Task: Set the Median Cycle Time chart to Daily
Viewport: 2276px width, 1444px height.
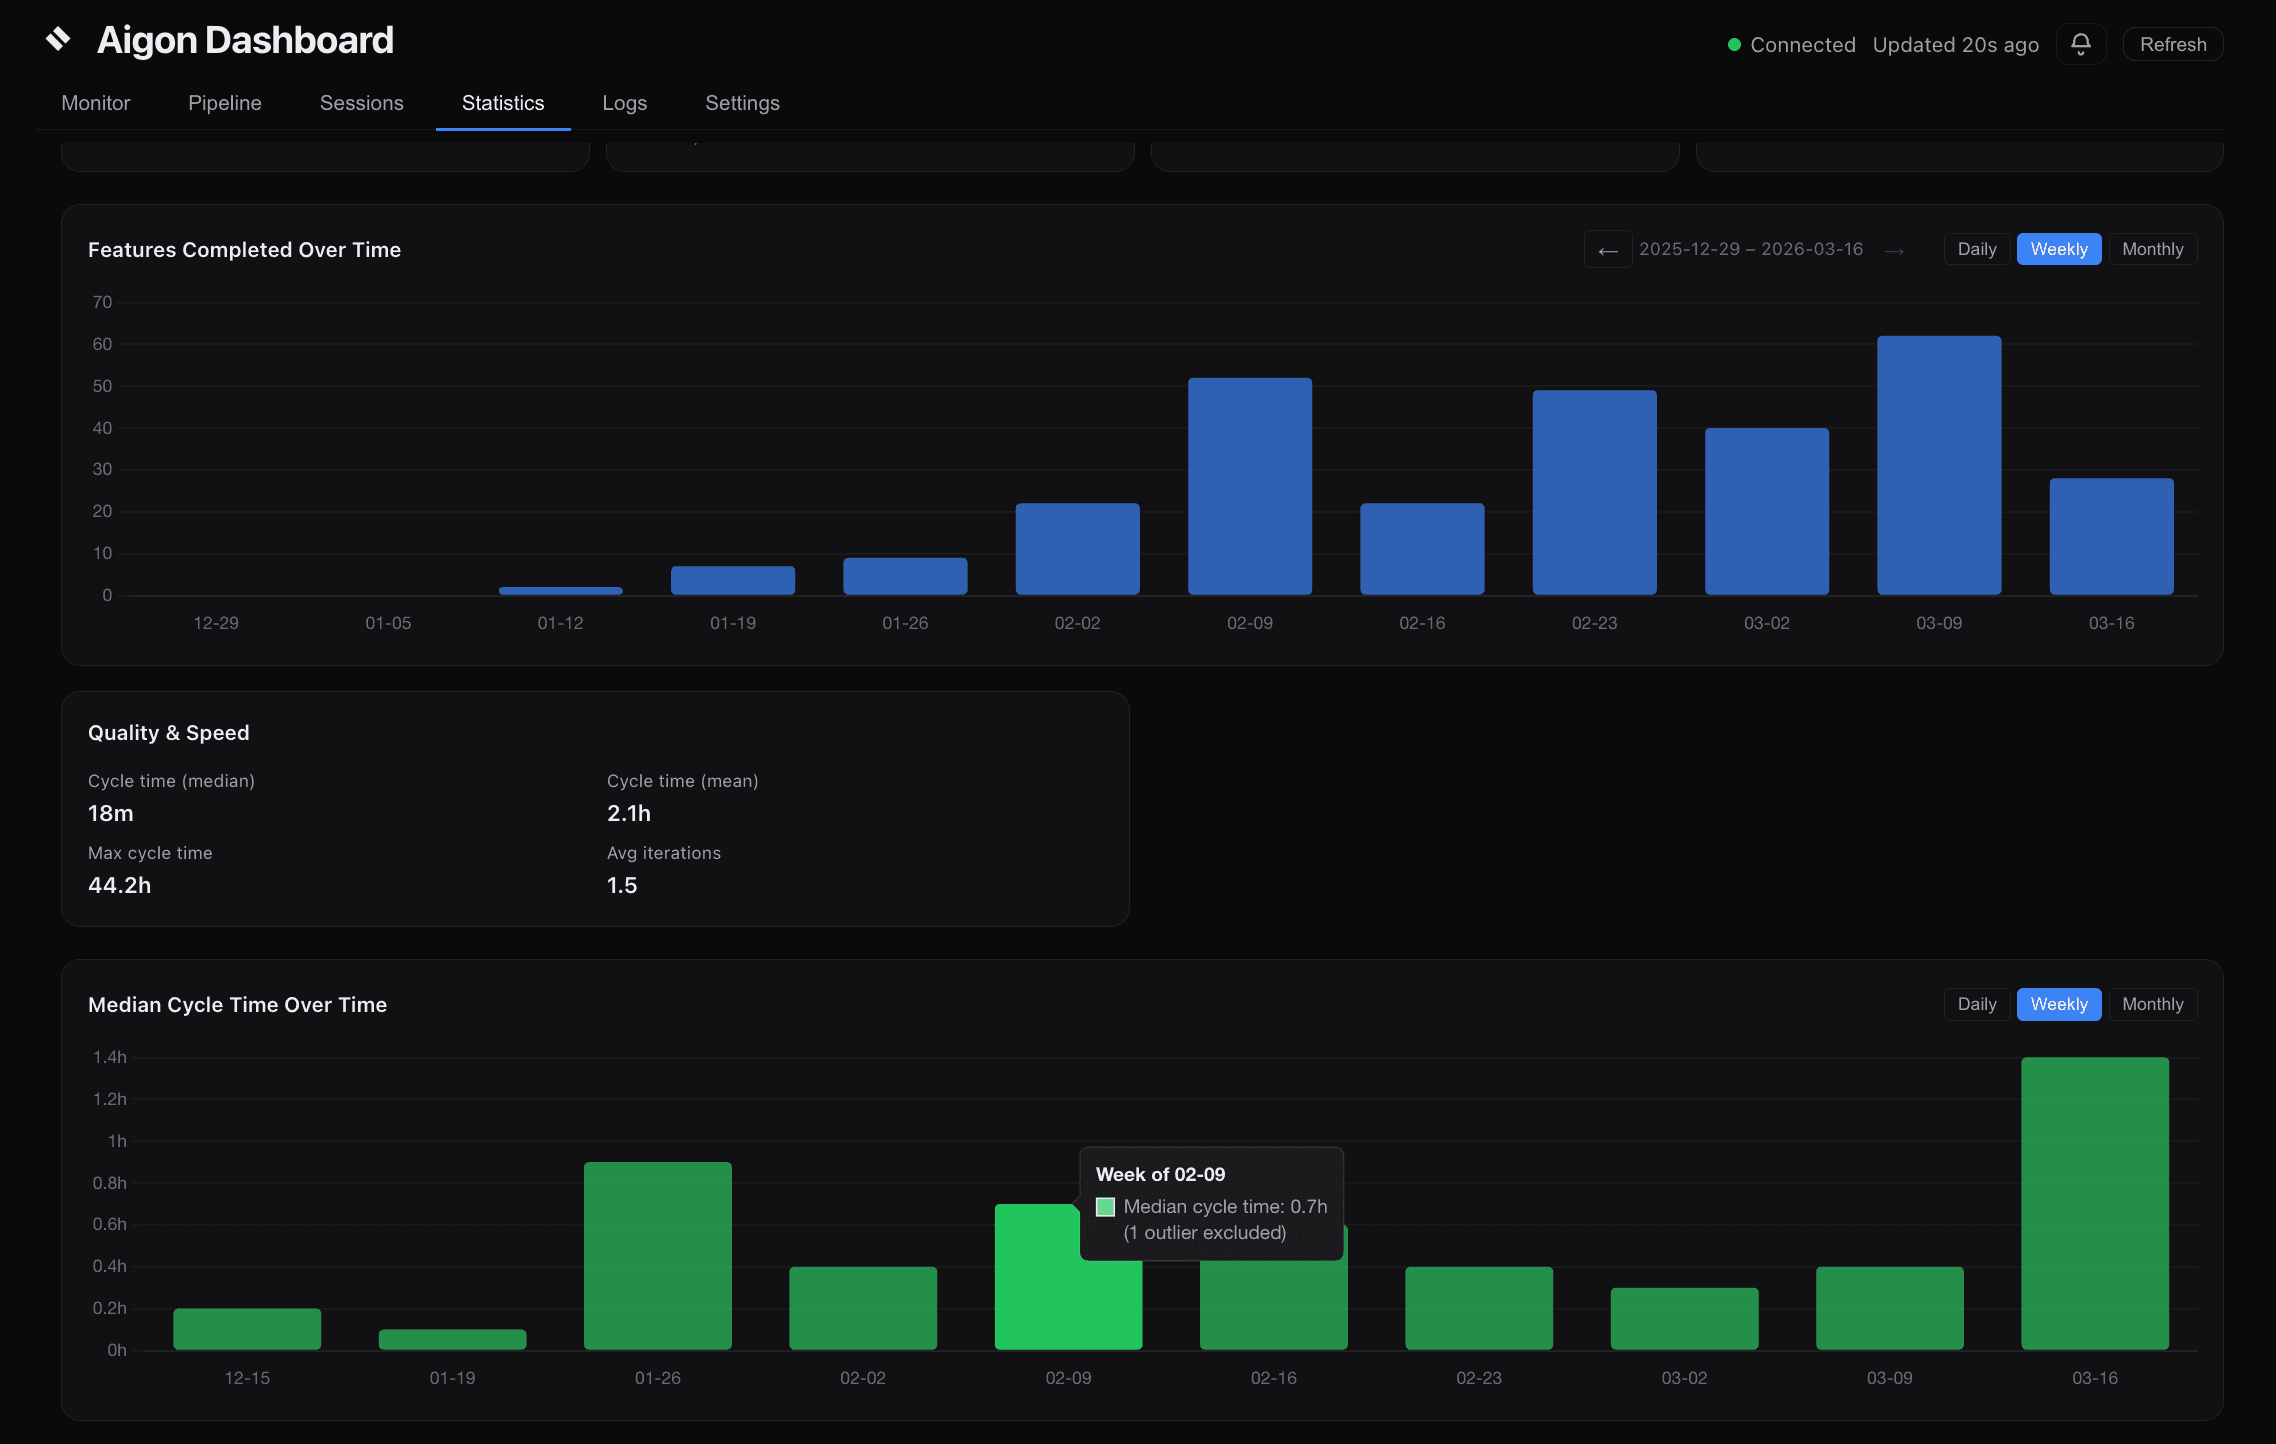Action: (x=1976, y=1004)
